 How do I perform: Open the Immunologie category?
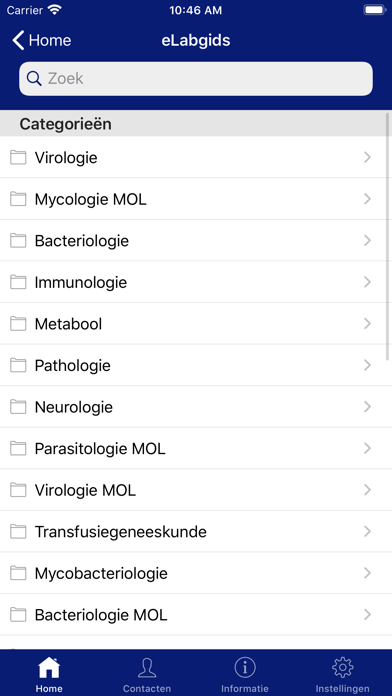196,282
